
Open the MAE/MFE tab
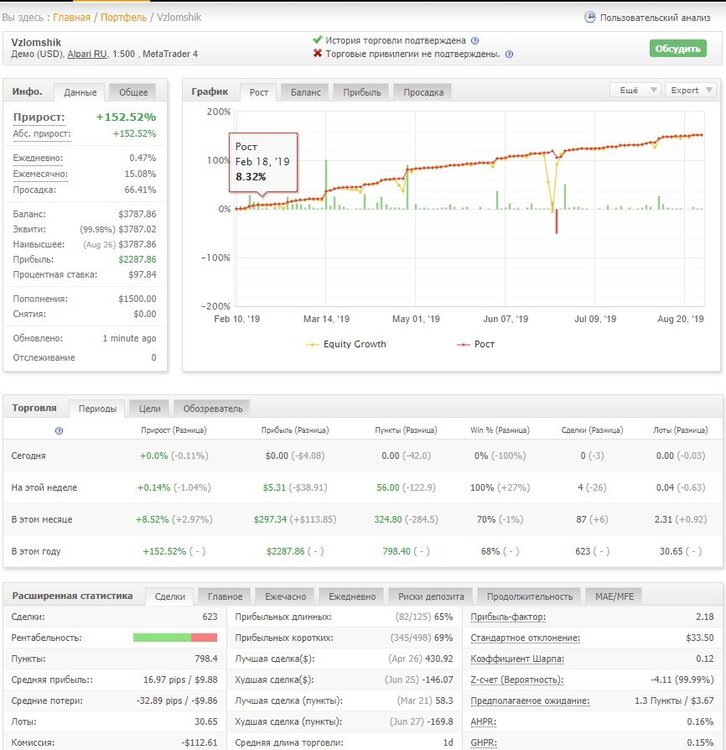(614, 596)
